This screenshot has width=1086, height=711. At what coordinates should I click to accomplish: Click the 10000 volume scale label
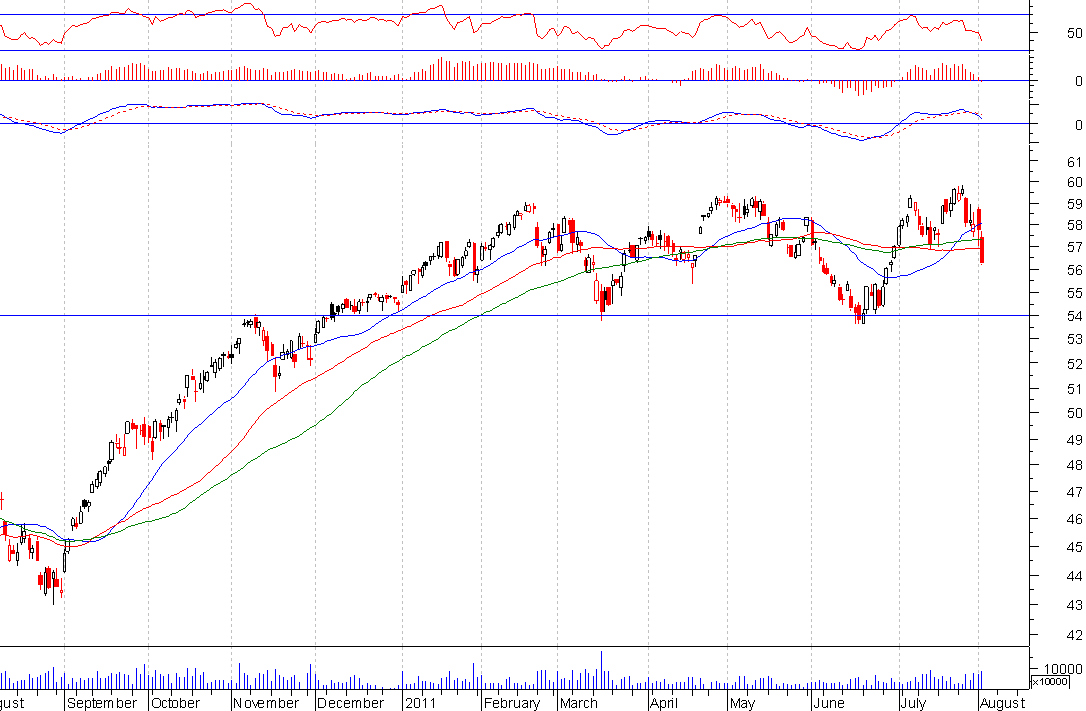tap(1063, 669)
